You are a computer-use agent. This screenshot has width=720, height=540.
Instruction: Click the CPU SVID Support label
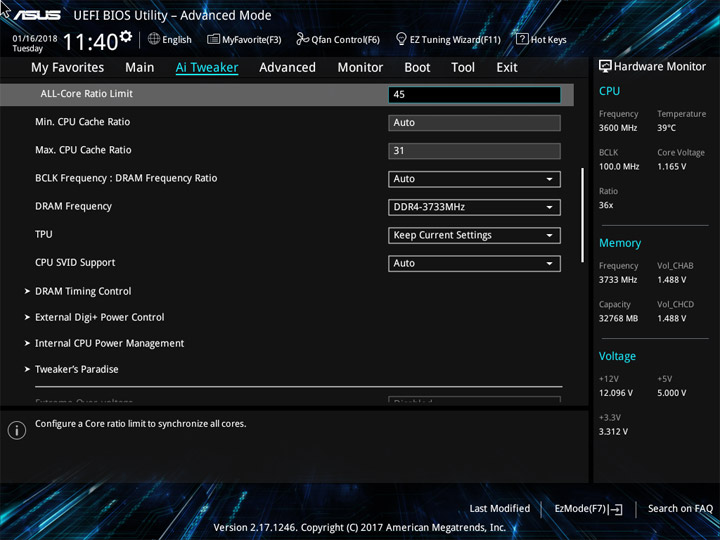click(75, 263)
